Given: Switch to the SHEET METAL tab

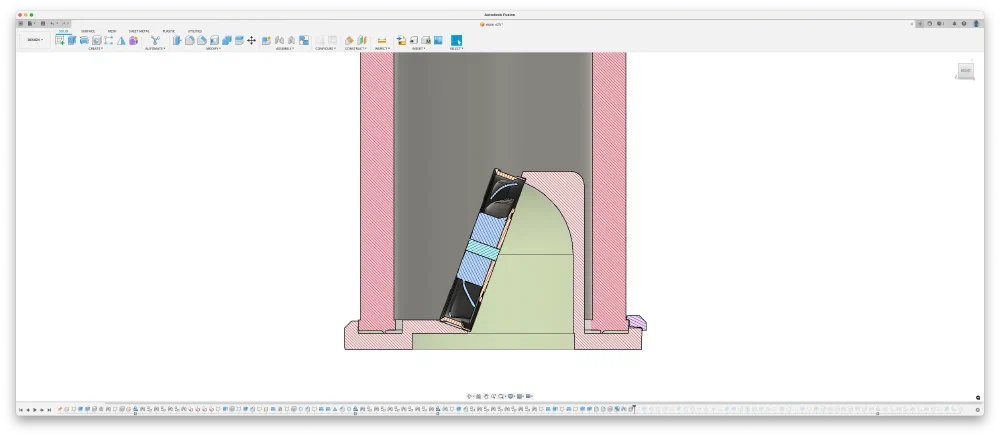Looking at the screenshot, I should [139, 31].
